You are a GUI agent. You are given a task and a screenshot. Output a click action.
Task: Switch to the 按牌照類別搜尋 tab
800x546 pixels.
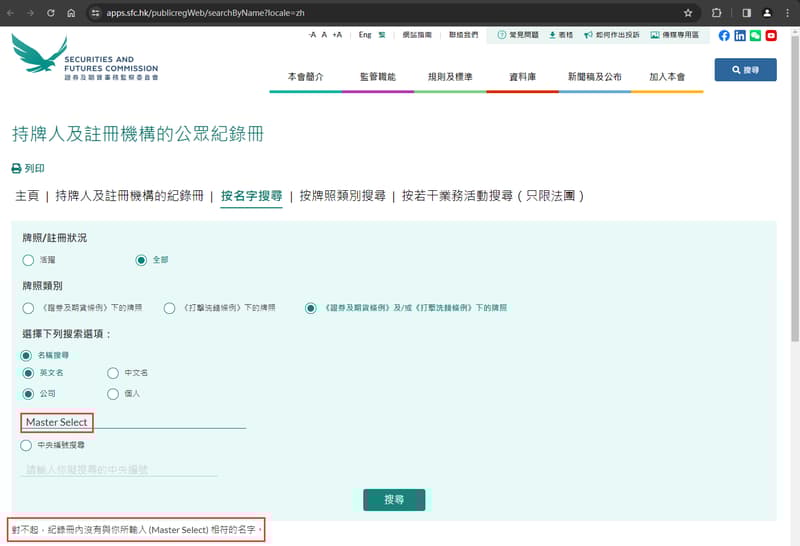tap(343, 196)
